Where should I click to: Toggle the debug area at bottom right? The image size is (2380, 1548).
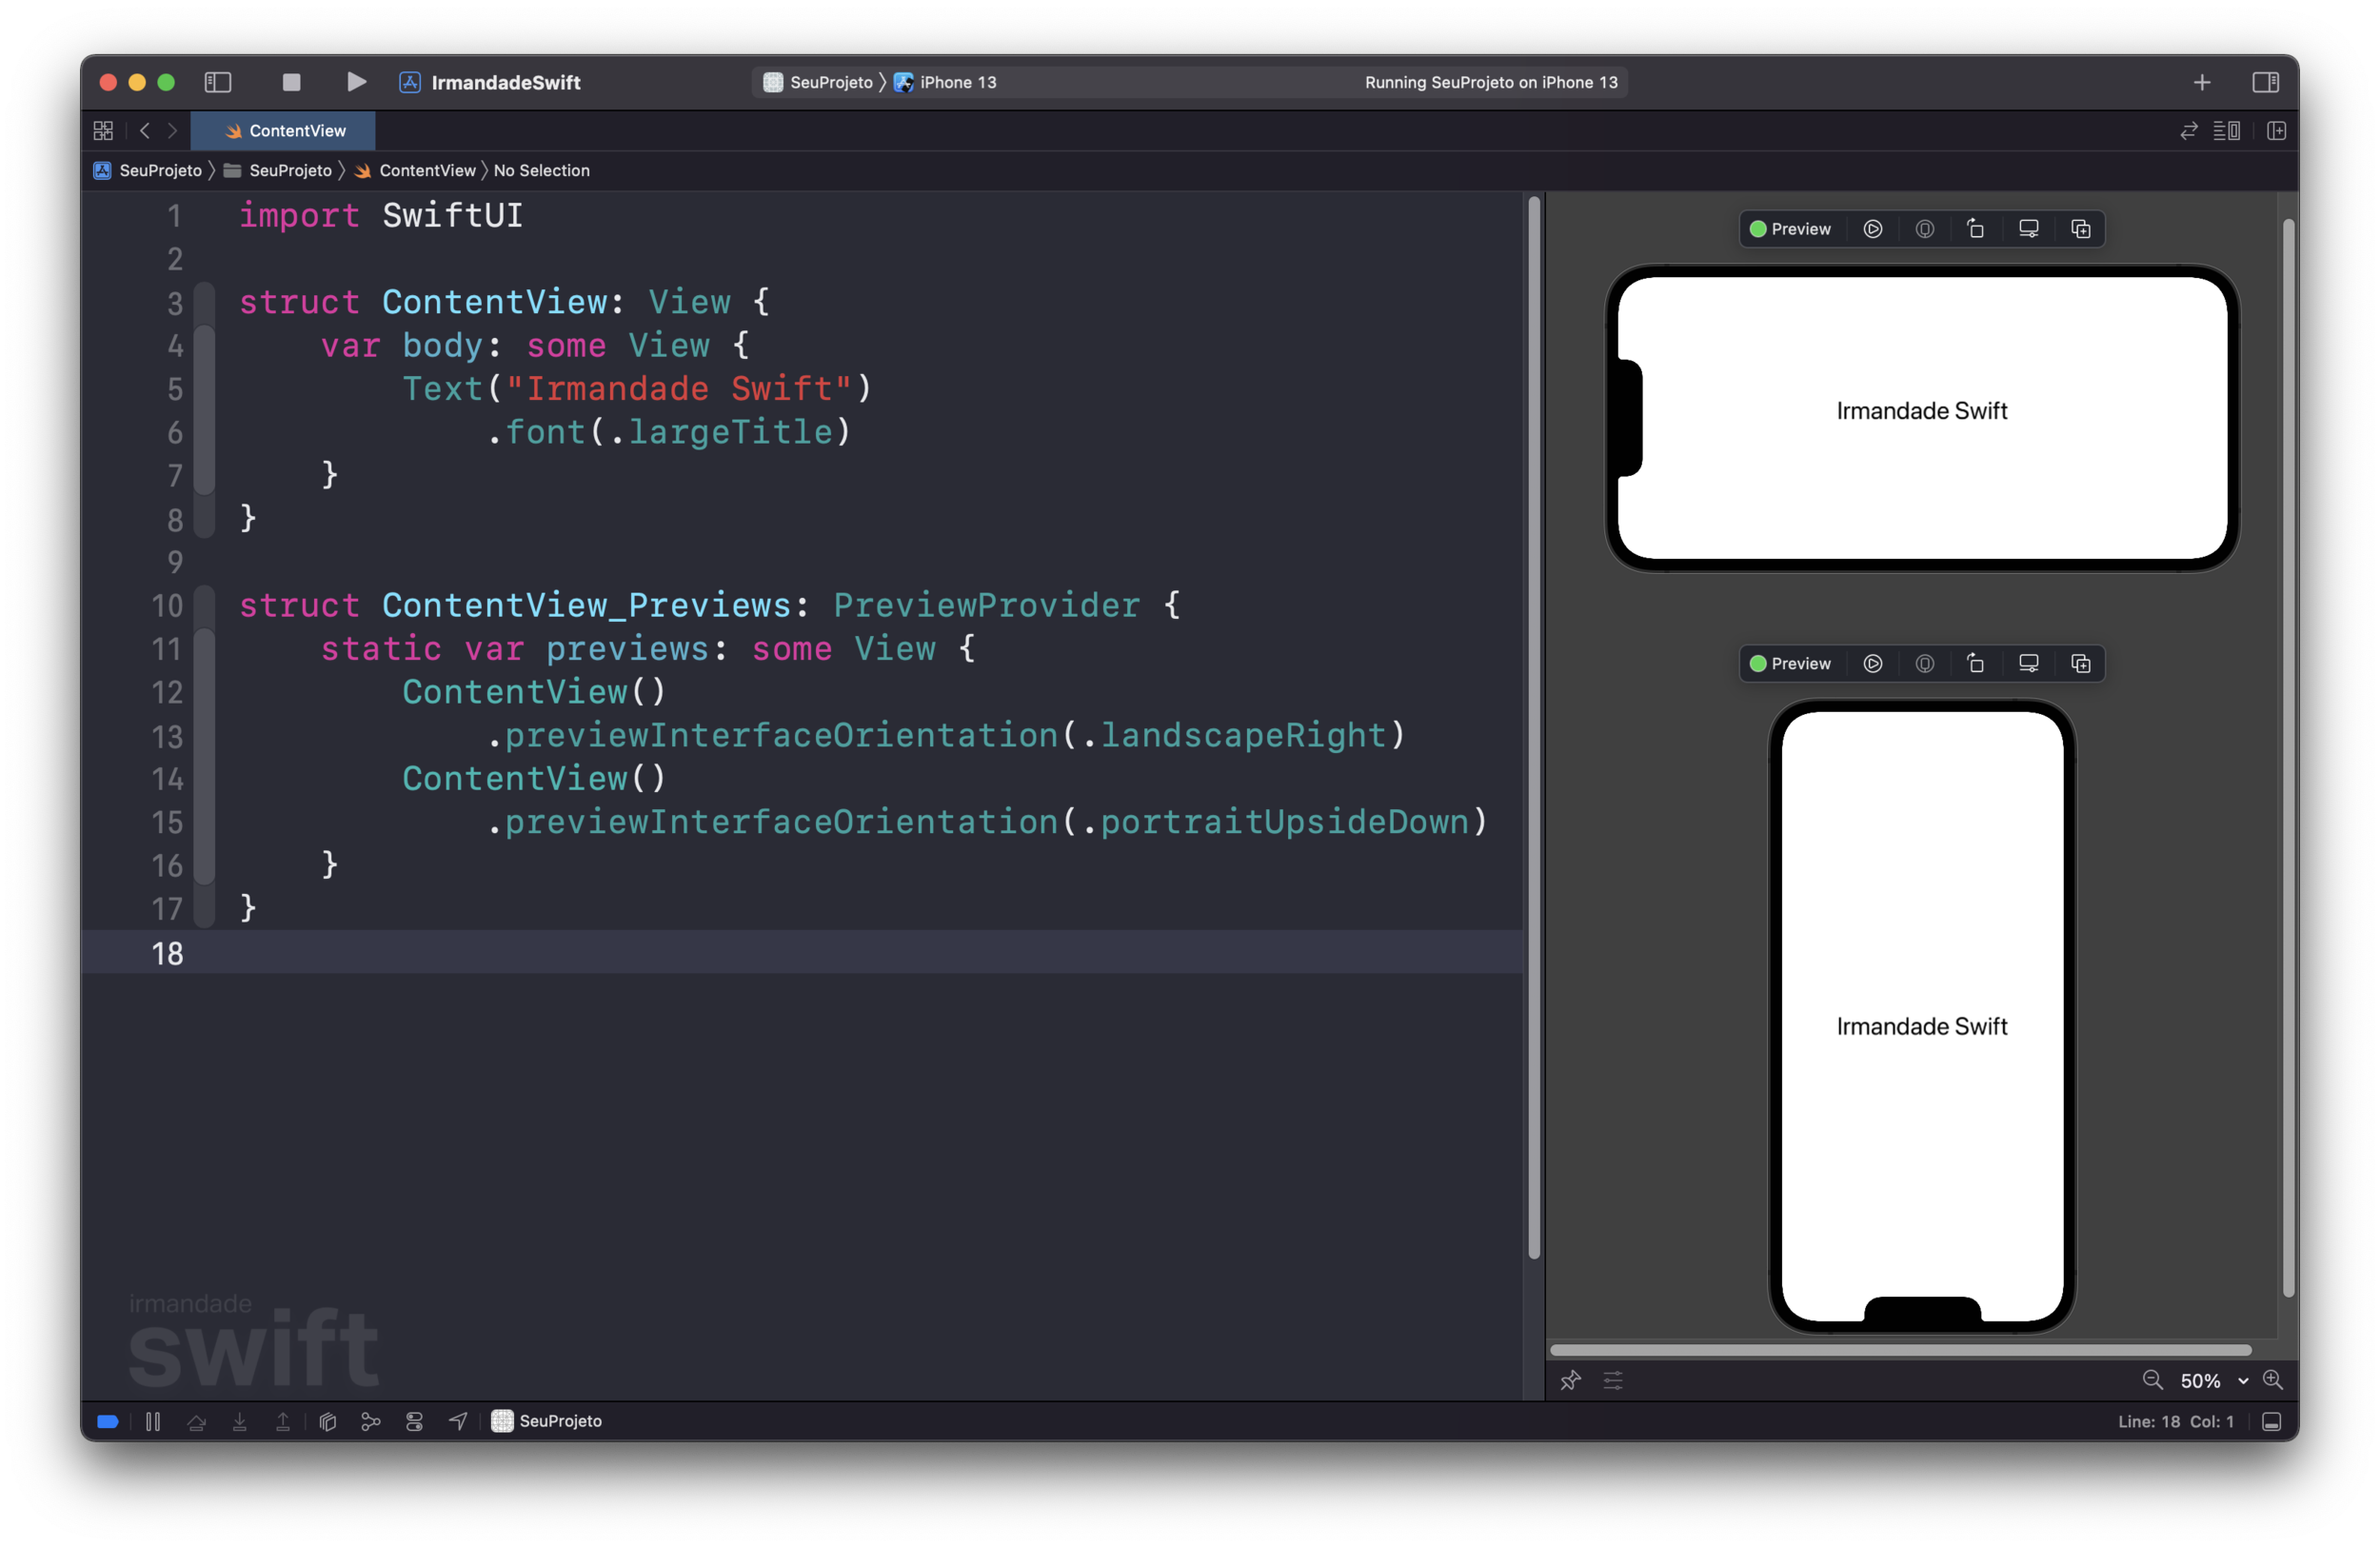coord(2271,1421)
